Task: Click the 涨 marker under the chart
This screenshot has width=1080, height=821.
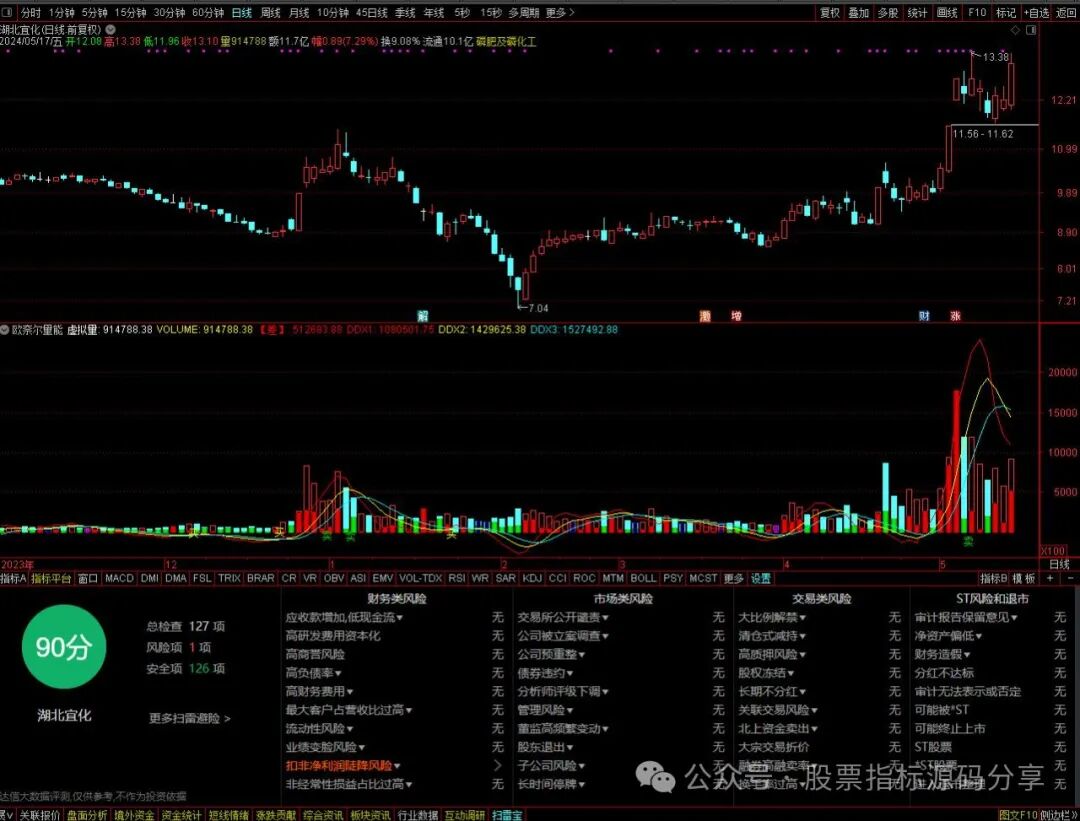Action: [955, 316]
